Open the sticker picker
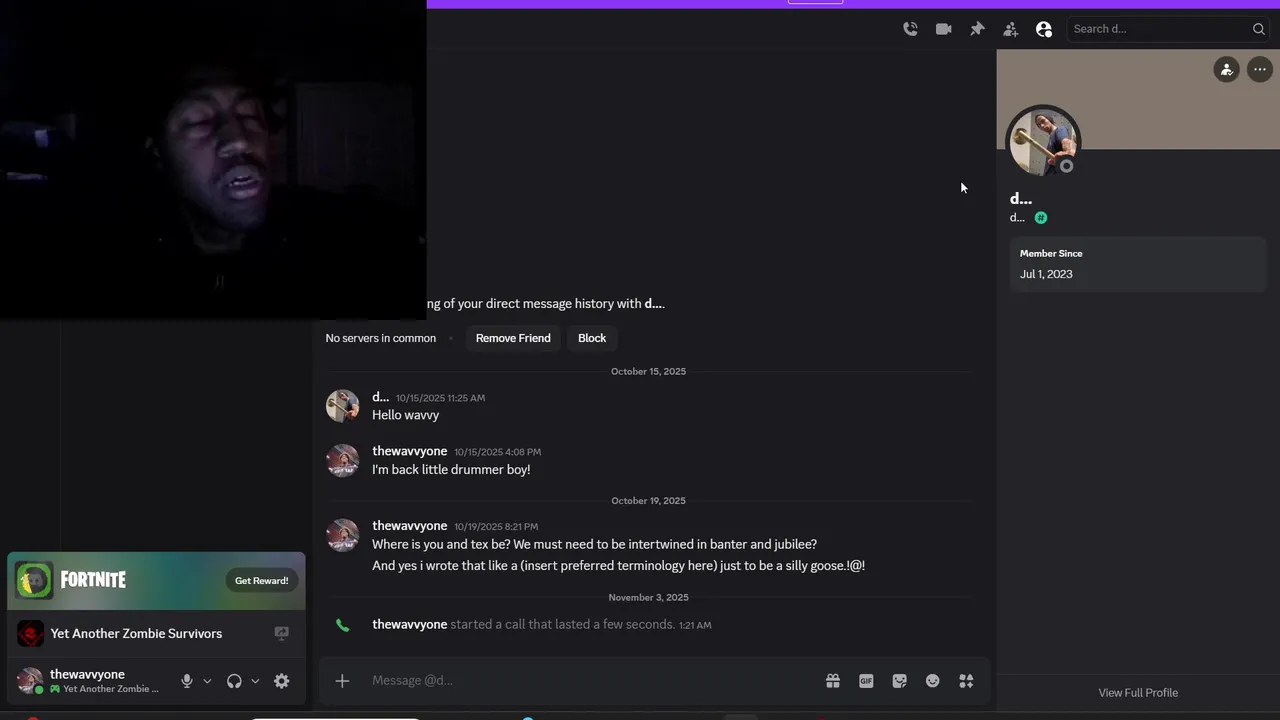Viewport: 1280px width, 720px height. pyautogui.click(x=899, y=681)
